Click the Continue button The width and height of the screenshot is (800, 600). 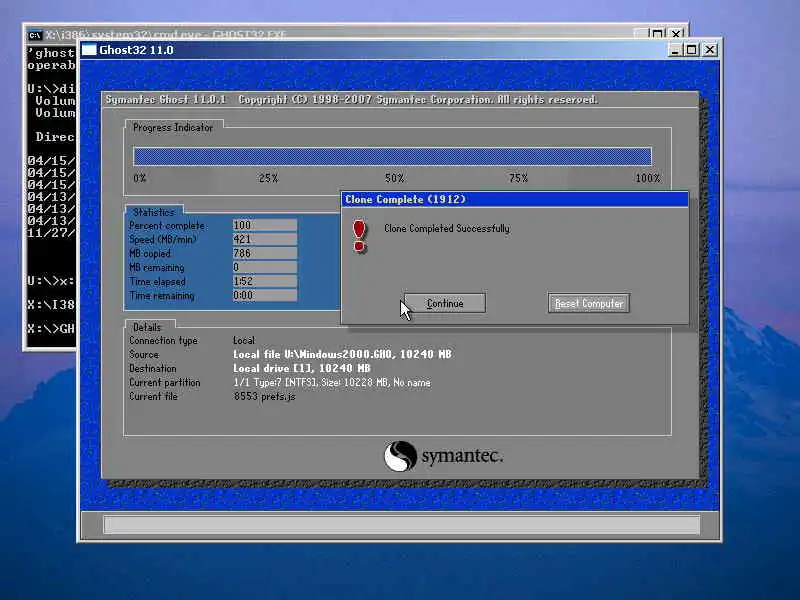pos(445,303)
